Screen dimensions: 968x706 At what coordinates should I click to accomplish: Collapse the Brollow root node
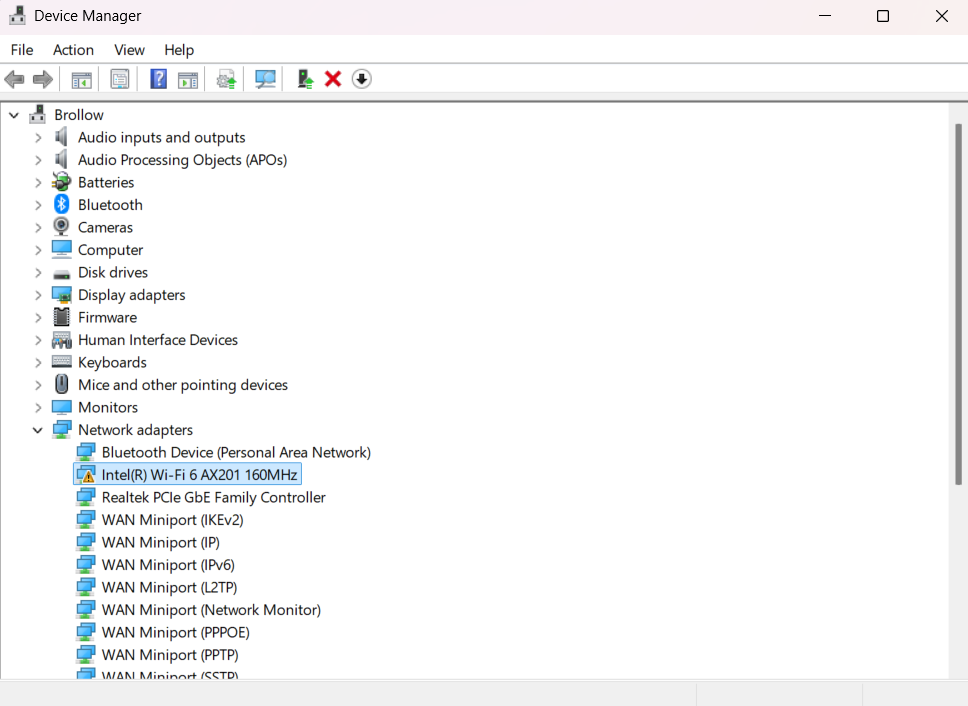tap(14, 114)
